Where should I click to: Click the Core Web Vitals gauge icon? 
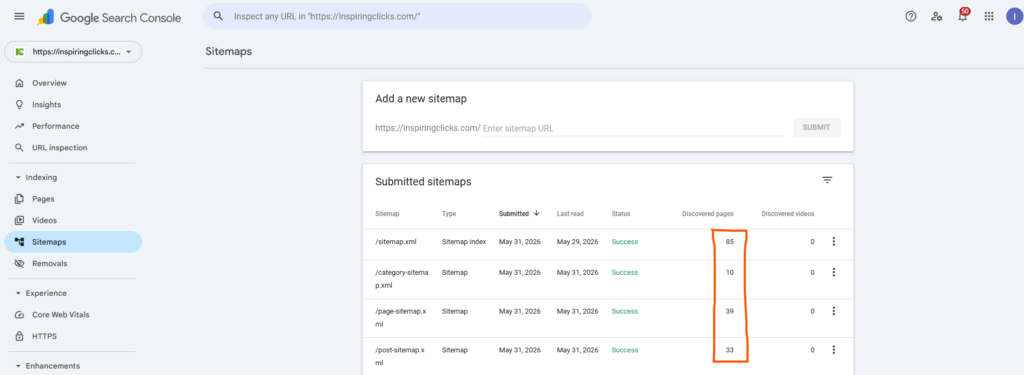point(19,314)
